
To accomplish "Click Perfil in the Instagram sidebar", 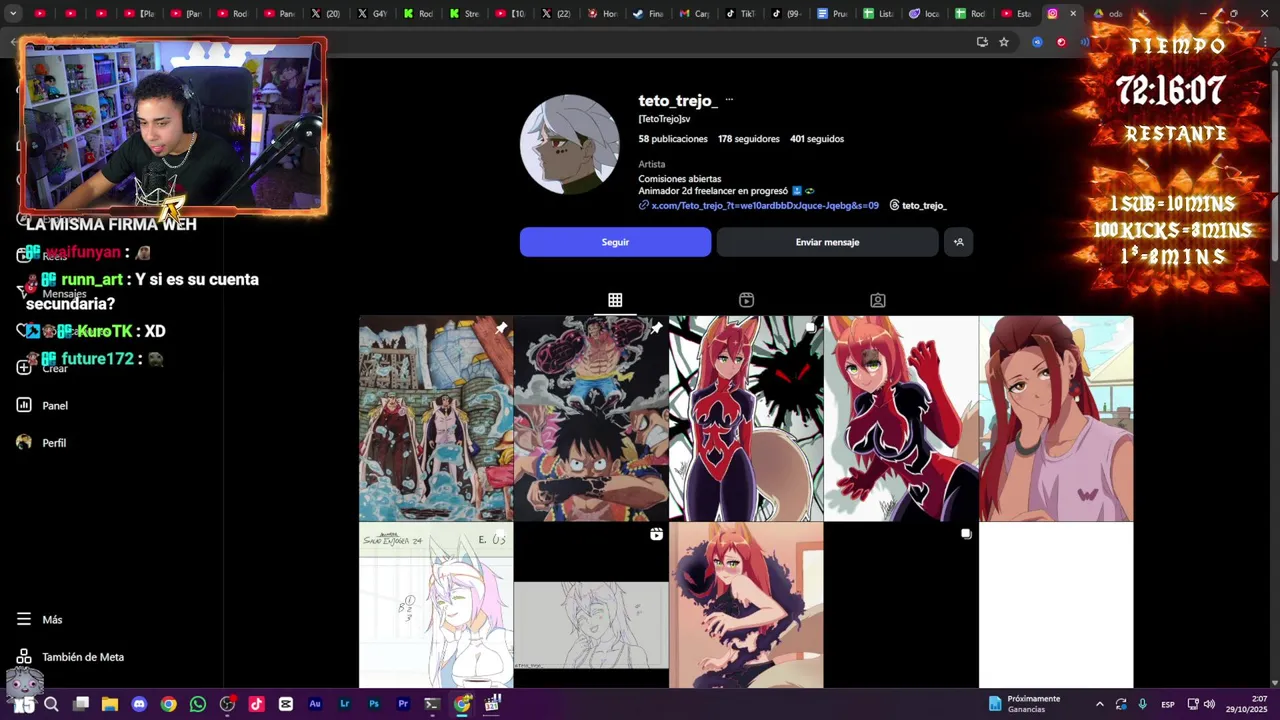I will coord(54,442).
